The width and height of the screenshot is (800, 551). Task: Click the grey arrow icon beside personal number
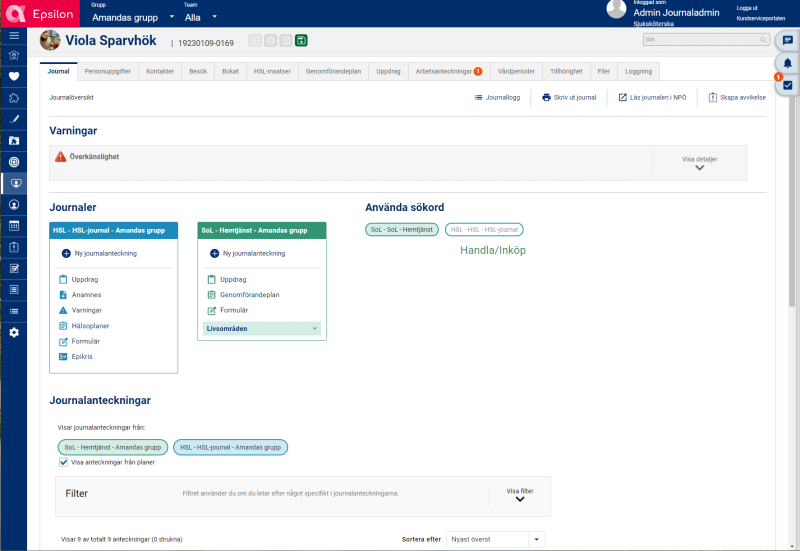pos(255,40)
